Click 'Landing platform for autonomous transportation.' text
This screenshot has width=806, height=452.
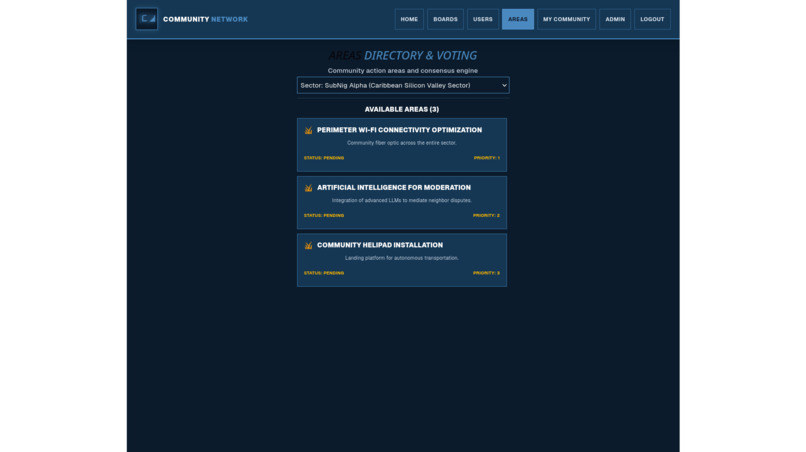pyautogui.click(x=401, y=258)
